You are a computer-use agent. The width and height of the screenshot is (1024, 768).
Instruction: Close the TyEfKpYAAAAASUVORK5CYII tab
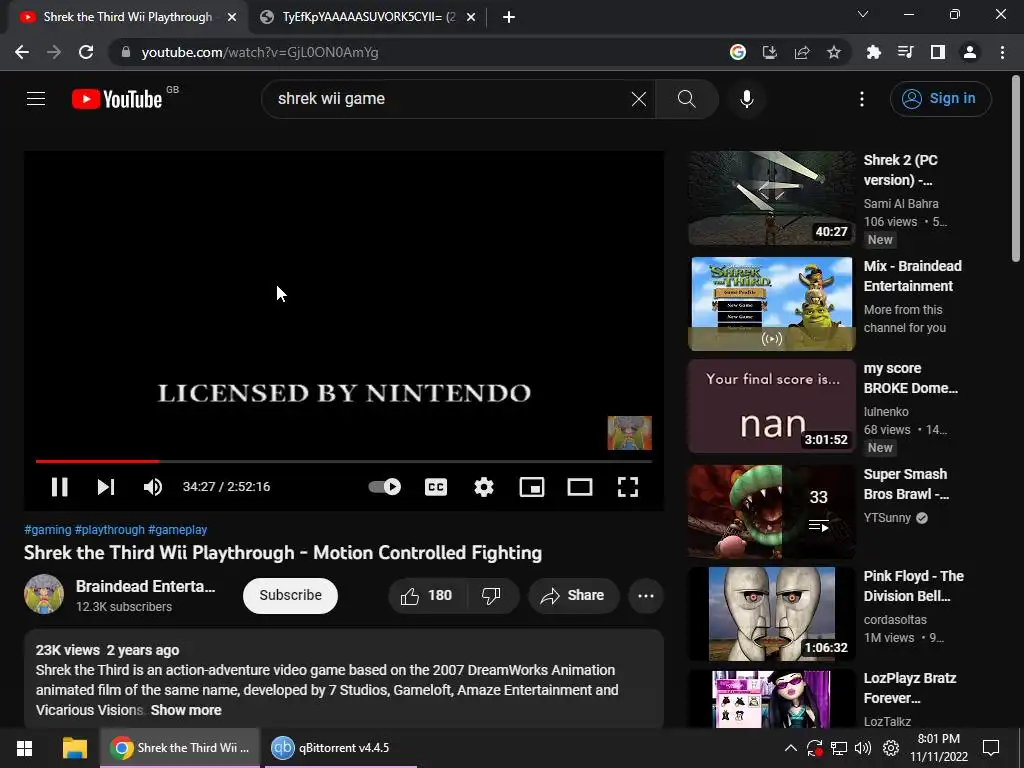(471, 18)
